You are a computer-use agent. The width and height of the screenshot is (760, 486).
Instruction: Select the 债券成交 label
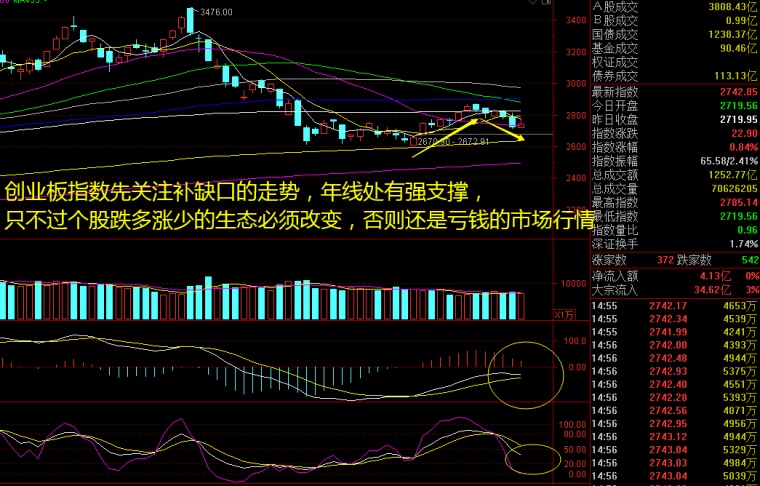click(615, 76)
